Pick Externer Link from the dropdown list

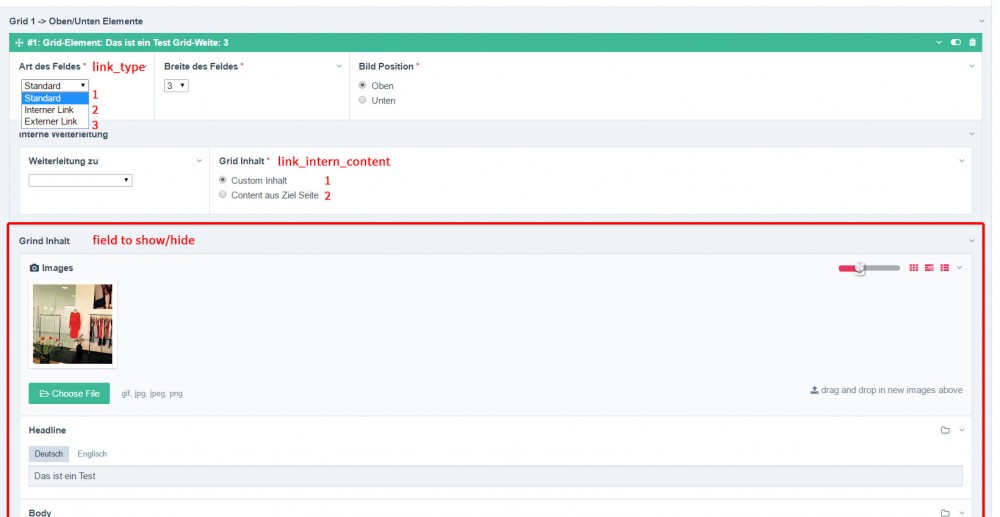51,122
